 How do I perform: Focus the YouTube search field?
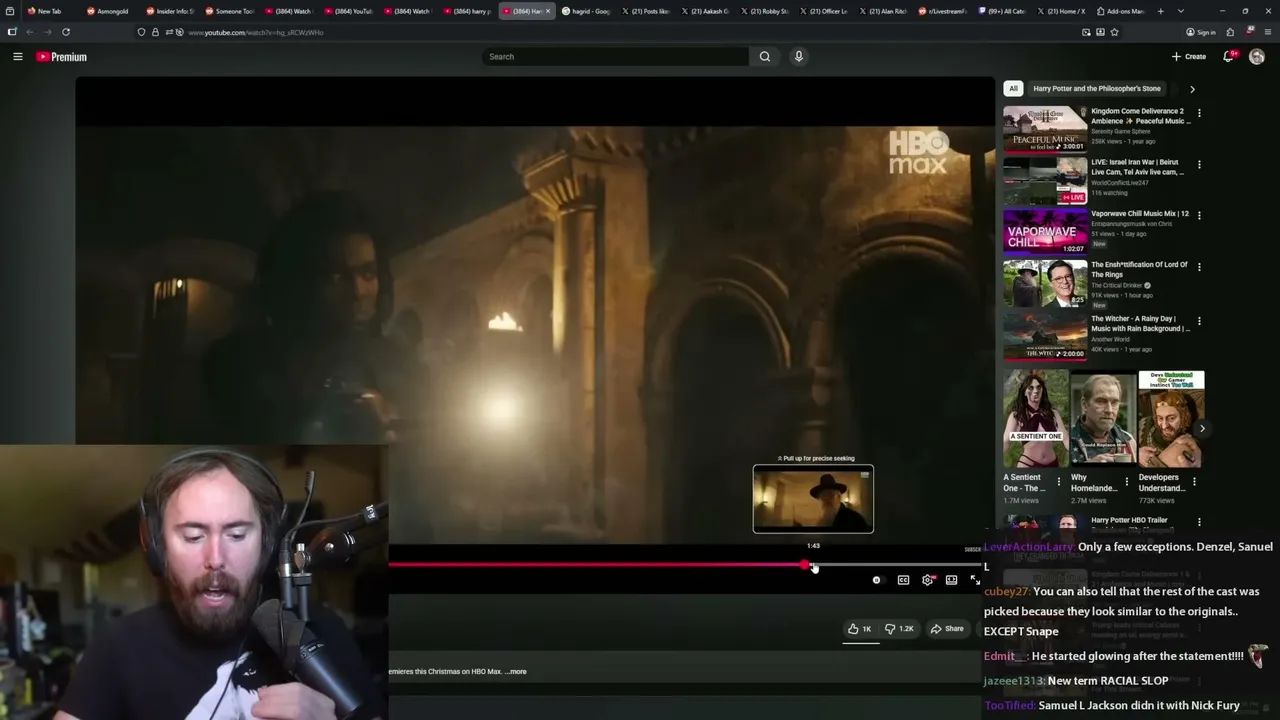tap(615, 57)
